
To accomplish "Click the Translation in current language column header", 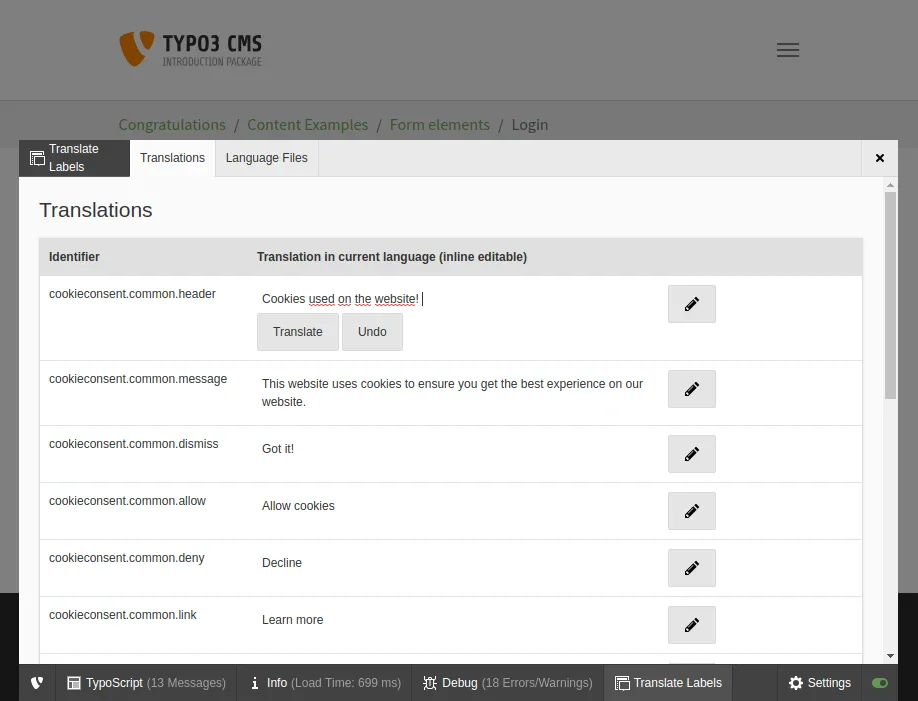I will 392,257.
